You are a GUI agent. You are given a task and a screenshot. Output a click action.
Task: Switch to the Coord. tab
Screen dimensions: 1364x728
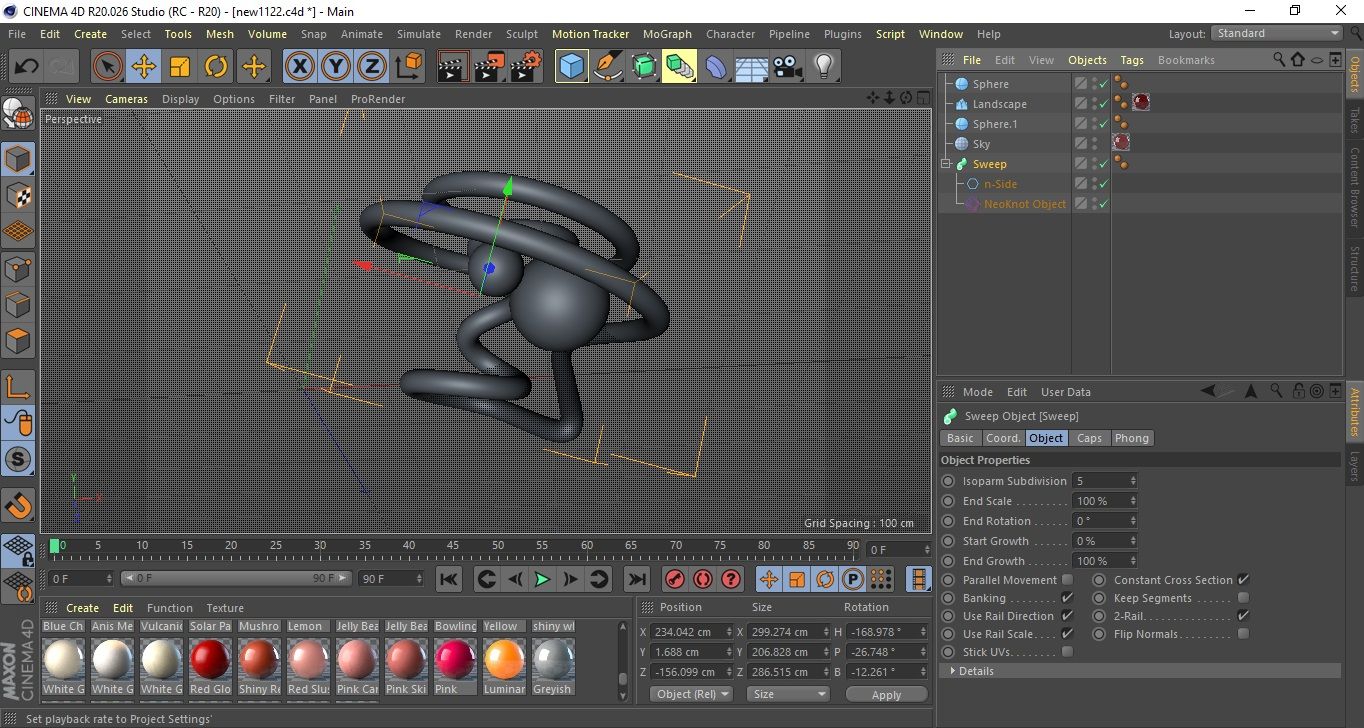pos(1003,438)
